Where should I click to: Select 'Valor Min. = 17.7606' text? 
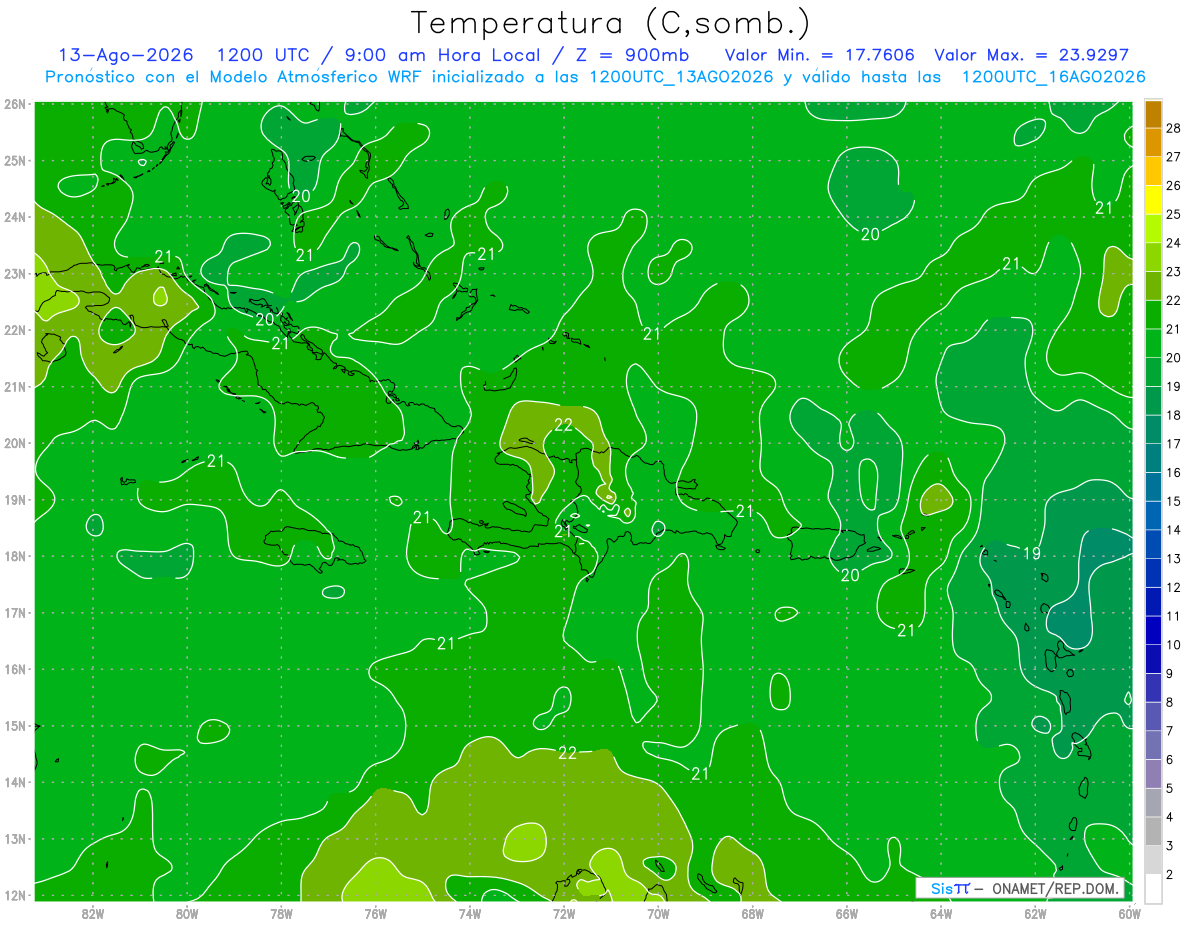pos(822,56)
